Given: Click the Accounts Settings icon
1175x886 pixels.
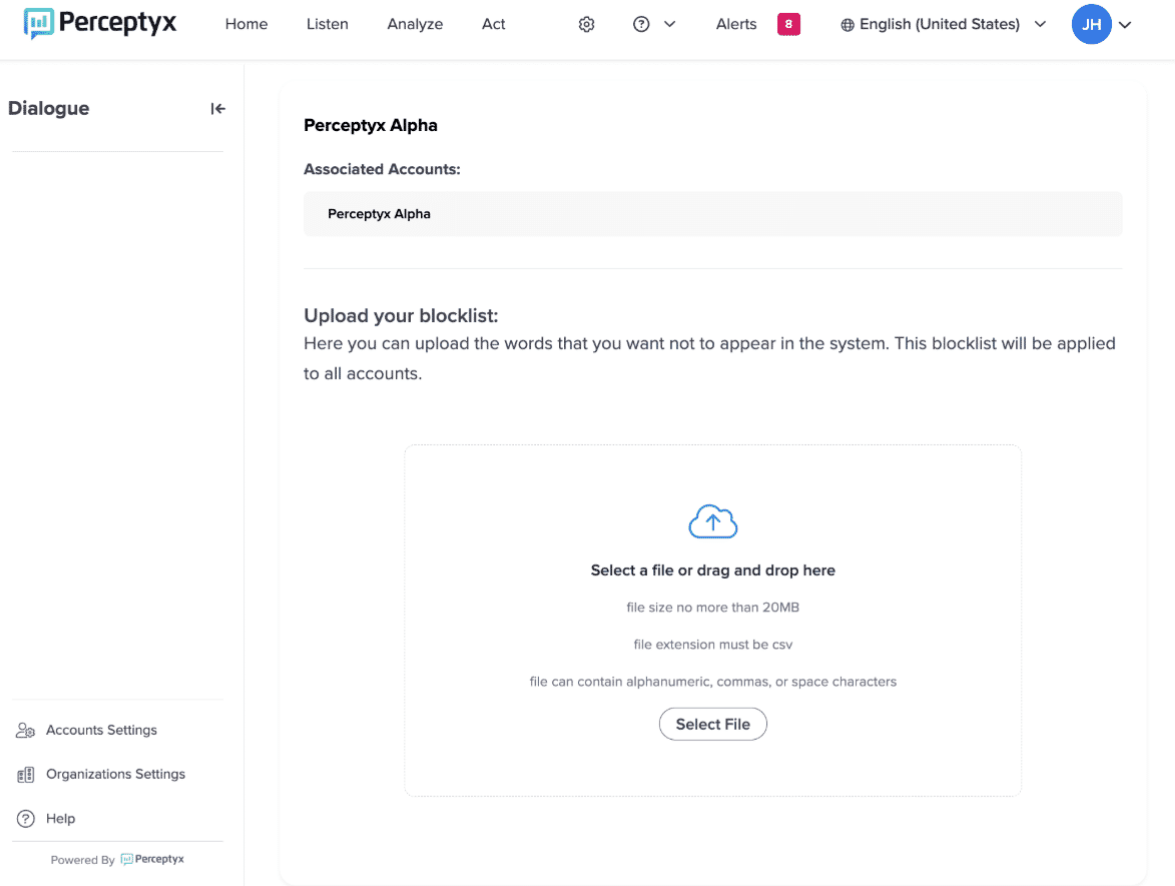Looking at the screenshot, I should (25, 730).
